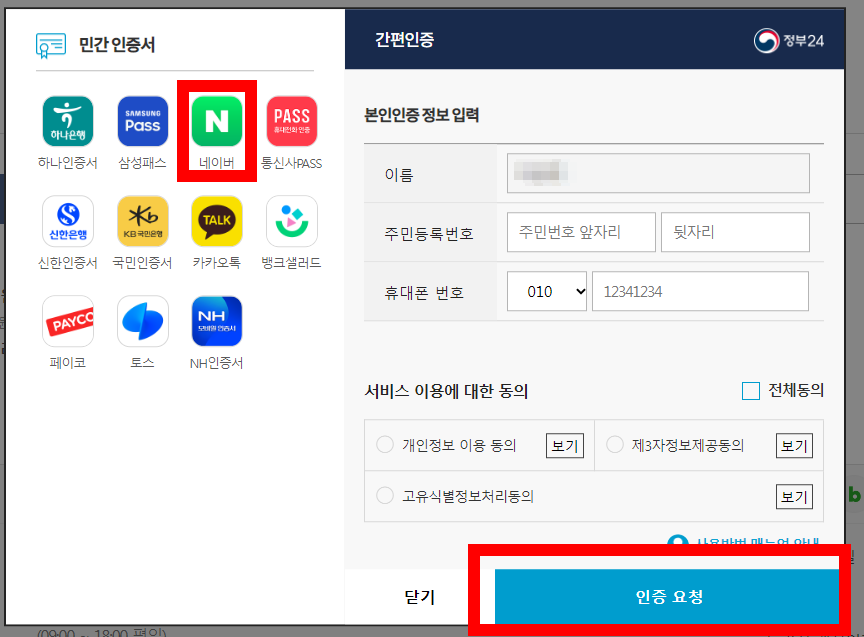Check the 전체동의 checkbox
This screenshot has height=637, width=864.
pyautogui.click(x=750, y=391)
